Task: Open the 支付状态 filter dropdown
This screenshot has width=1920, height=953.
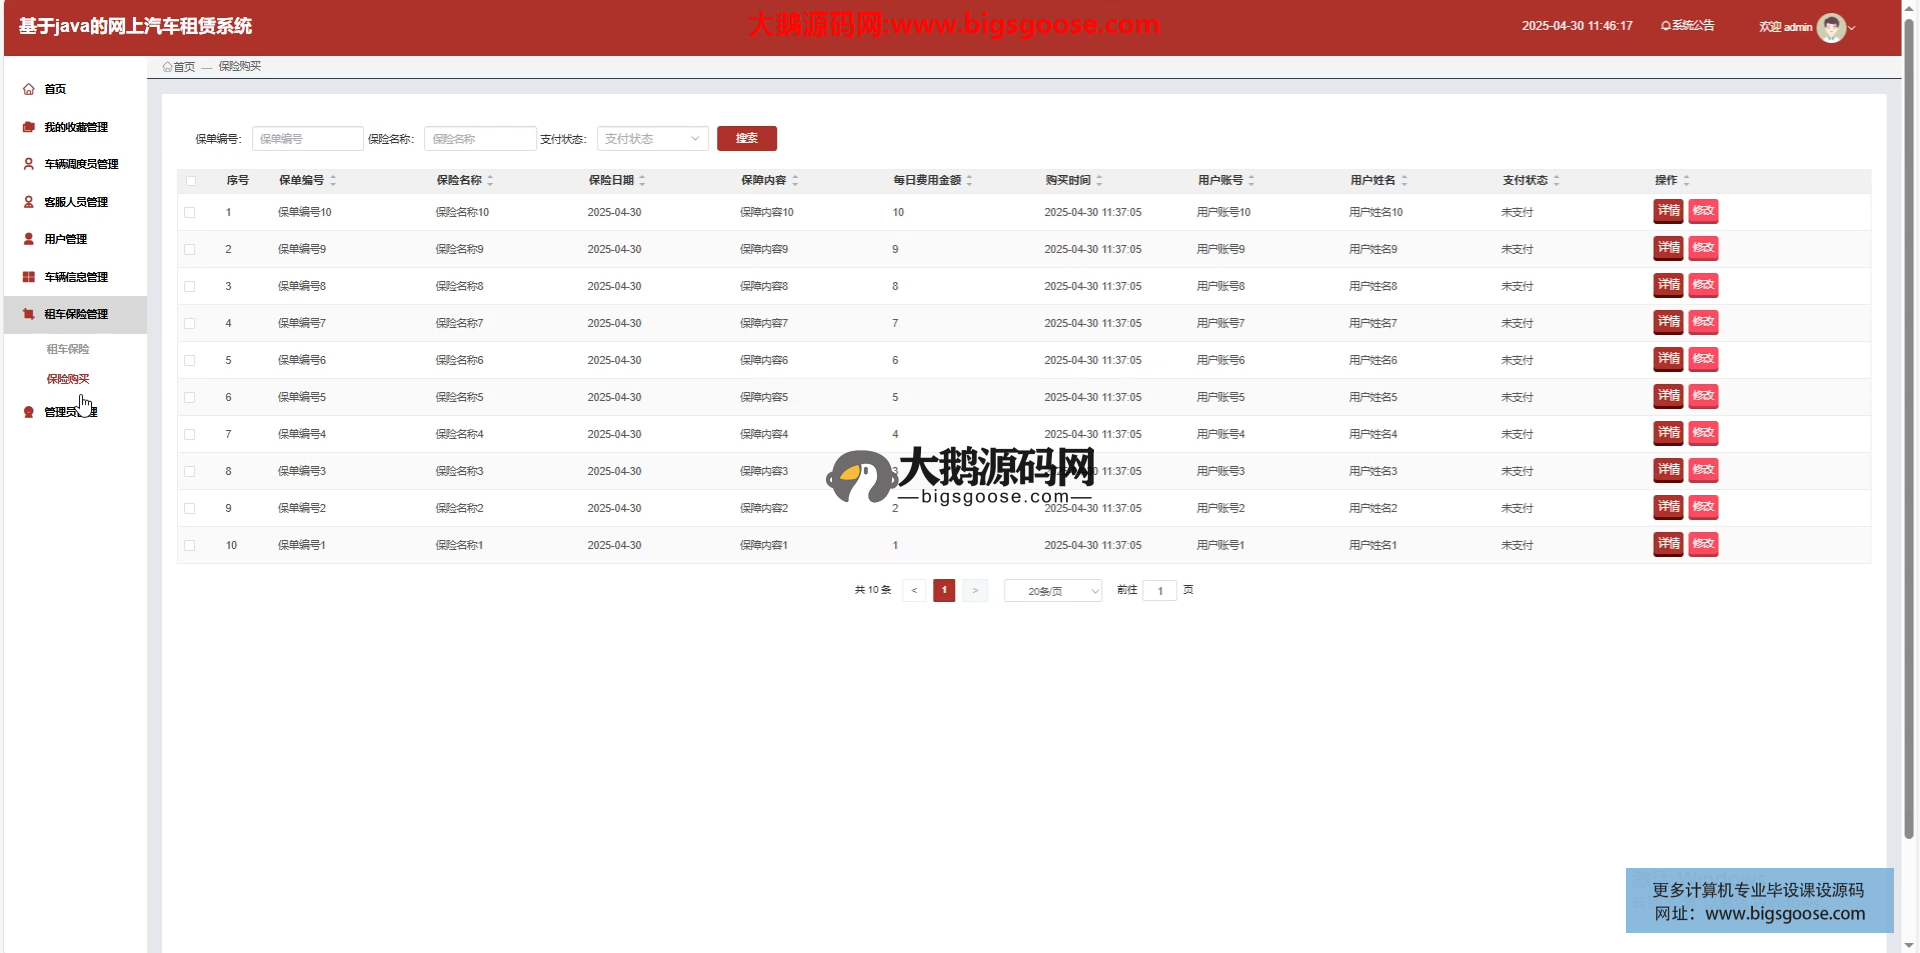Action: [x=652, y=139]
